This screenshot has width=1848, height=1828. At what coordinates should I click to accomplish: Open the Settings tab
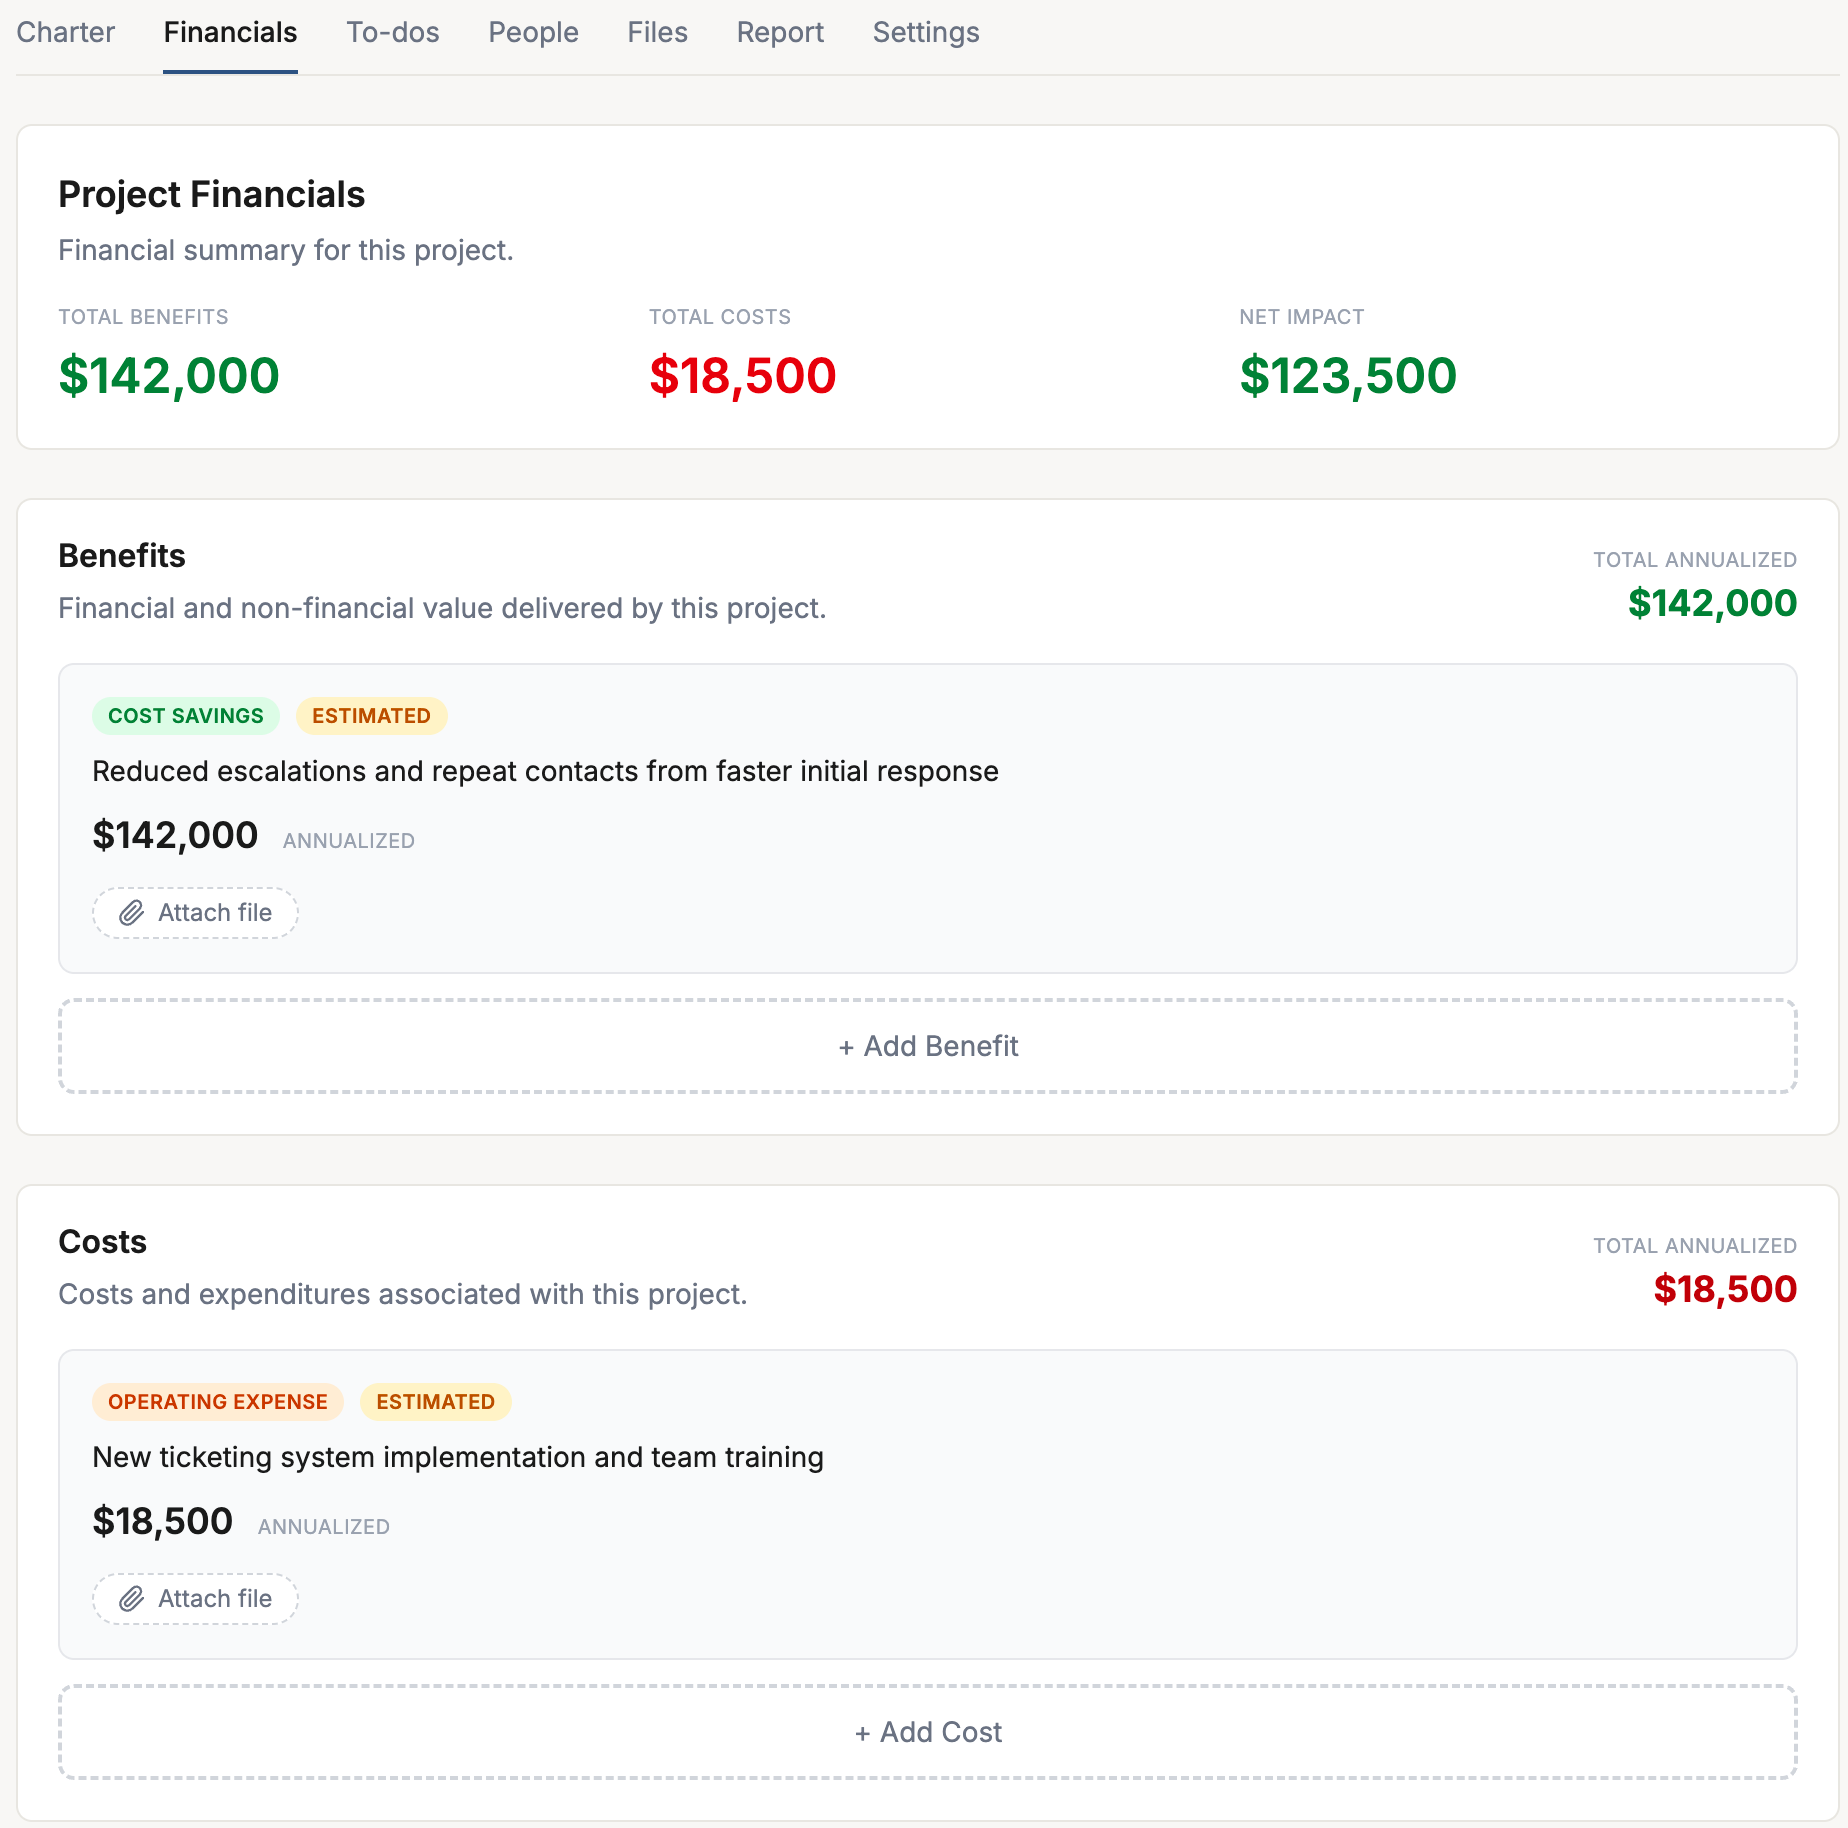[925, 33]
